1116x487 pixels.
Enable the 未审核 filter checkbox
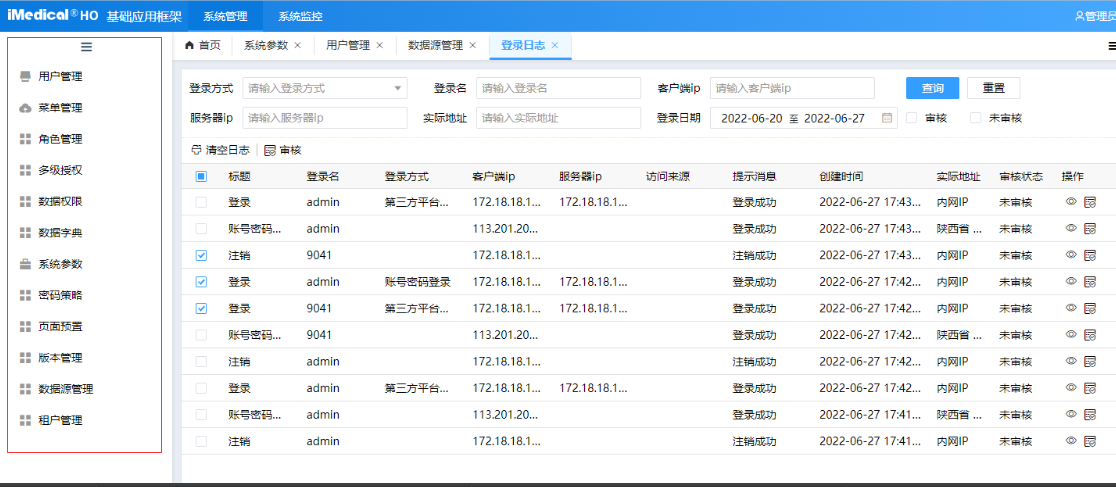[x=976, y=118]
